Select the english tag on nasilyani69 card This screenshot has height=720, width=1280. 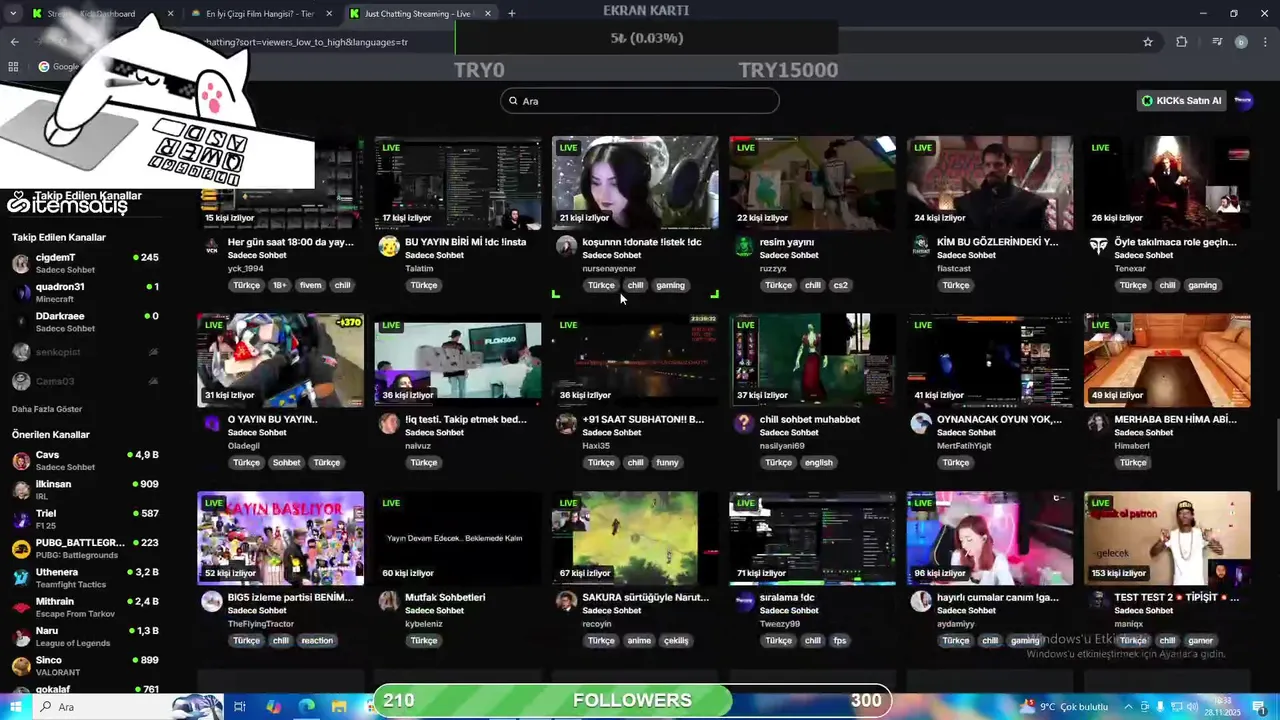[818, 462]
